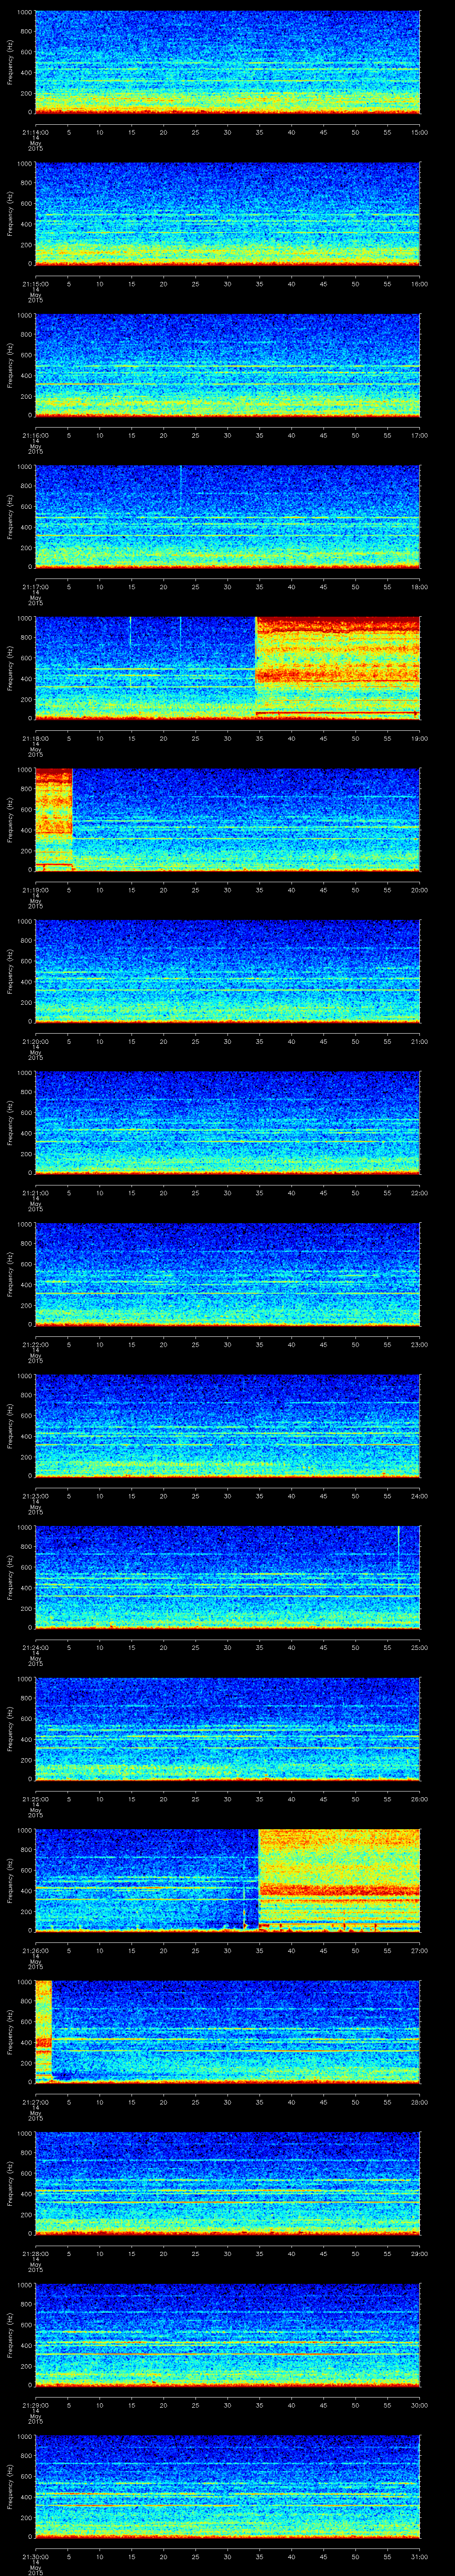Viewport: 455px width, 2576px height.
Task: Click the yellow-red burst in the 21:26:00 spectrogram
Action: tap(339, 1879)
